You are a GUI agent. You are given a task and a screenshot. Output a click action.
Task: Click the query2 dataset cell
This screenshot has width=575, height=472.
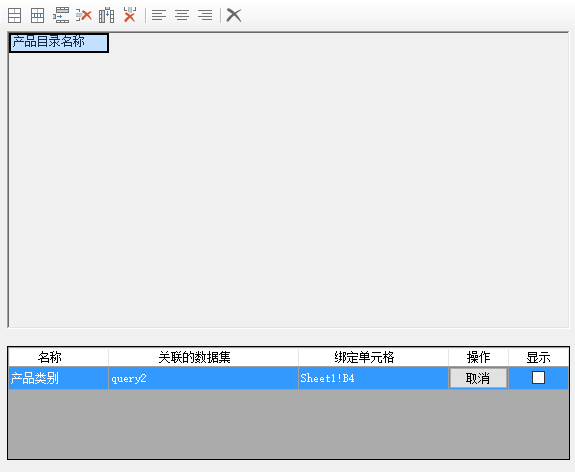click(x=204, y=378)
